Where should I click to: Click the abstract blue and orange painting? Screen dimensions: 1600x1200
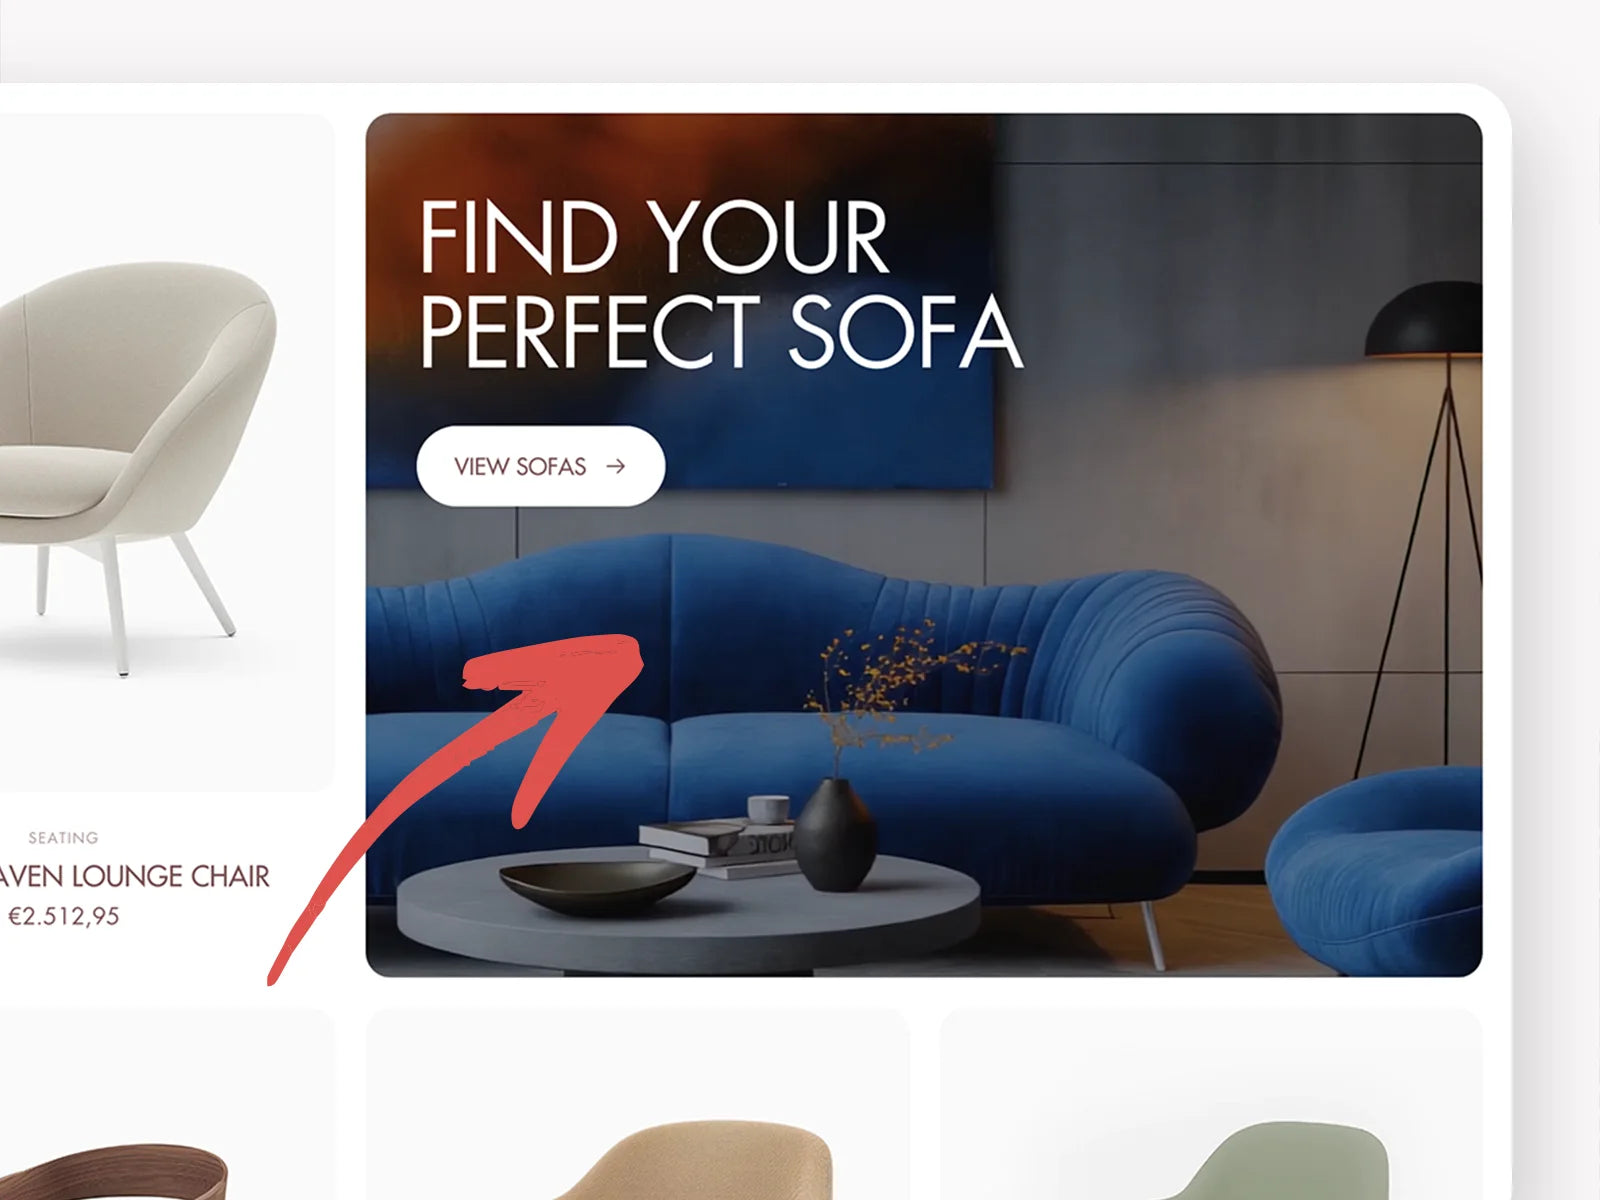pos(680,300)
